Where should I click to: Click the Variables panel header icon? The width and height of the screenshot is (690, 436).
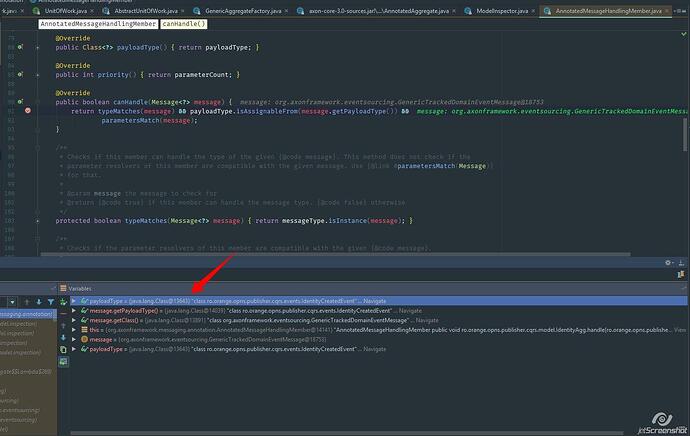click(x=63, y=289)
